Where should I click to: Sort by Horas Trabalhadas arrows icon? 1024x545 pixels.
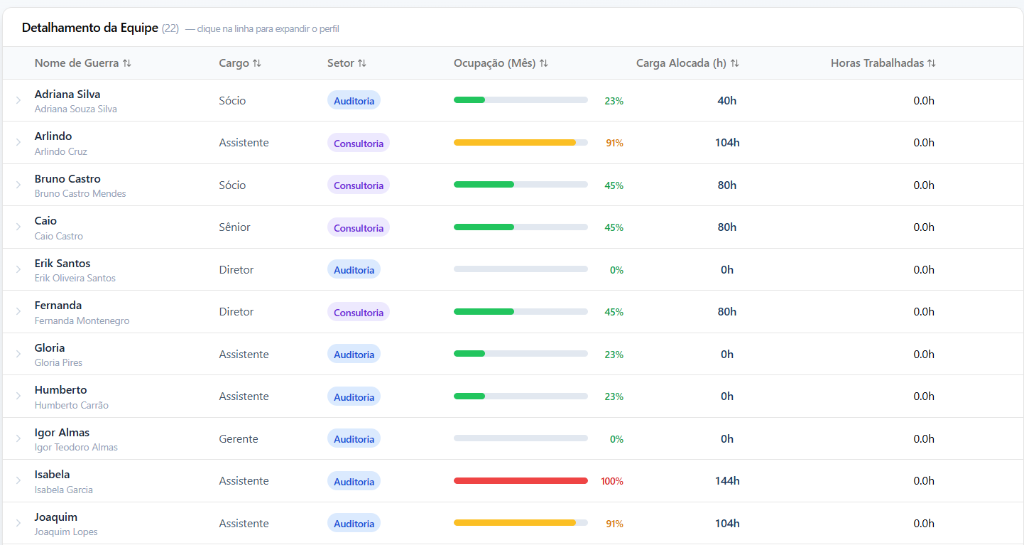(x=931, y=63)
